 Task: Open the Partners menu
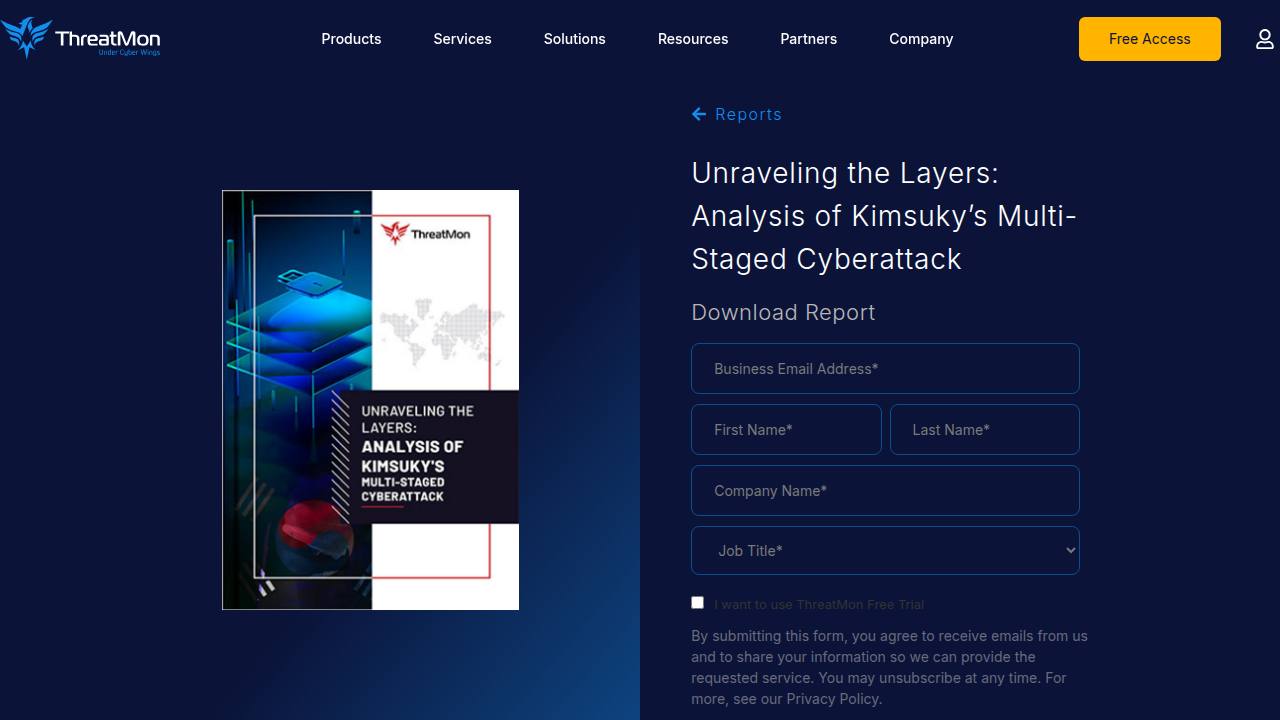coord(808,39)
